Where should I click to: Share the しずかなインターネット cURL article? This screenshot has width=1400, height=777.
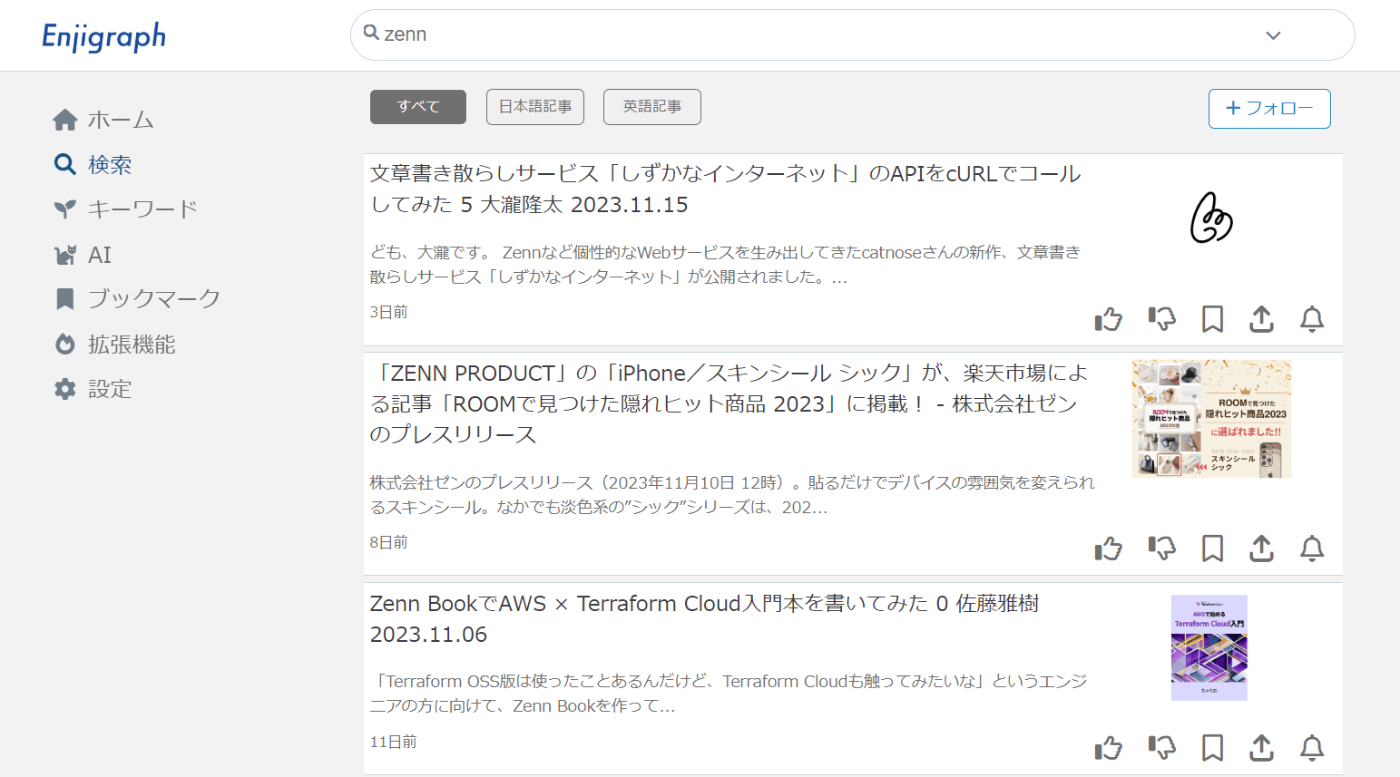pos(1262,319)
